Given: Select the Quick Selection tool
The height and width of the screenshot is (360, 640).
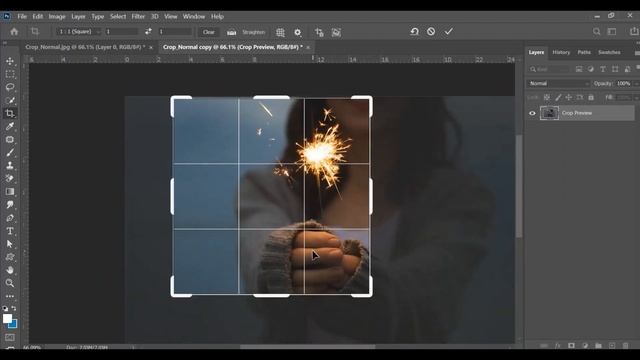Looking at the screenshot, I should pyautogui.click(x=10, y=100).
